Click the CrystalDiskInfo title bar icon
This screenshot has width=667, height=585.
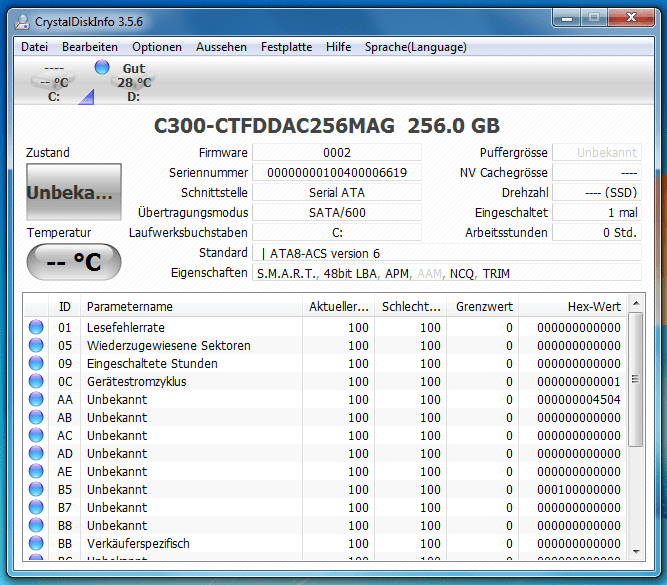click(22, 21)
